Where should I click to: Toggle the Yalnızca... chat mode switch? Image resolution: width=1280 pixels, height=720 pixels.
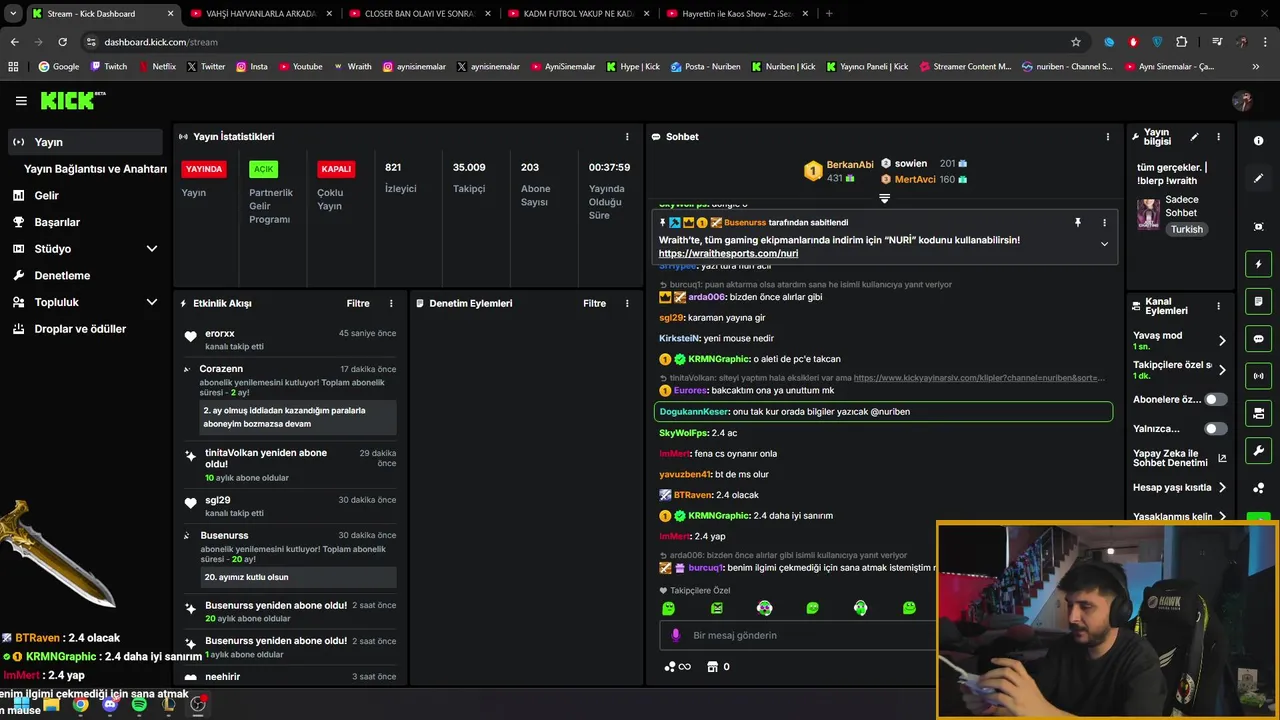(x=1215, y=428)
